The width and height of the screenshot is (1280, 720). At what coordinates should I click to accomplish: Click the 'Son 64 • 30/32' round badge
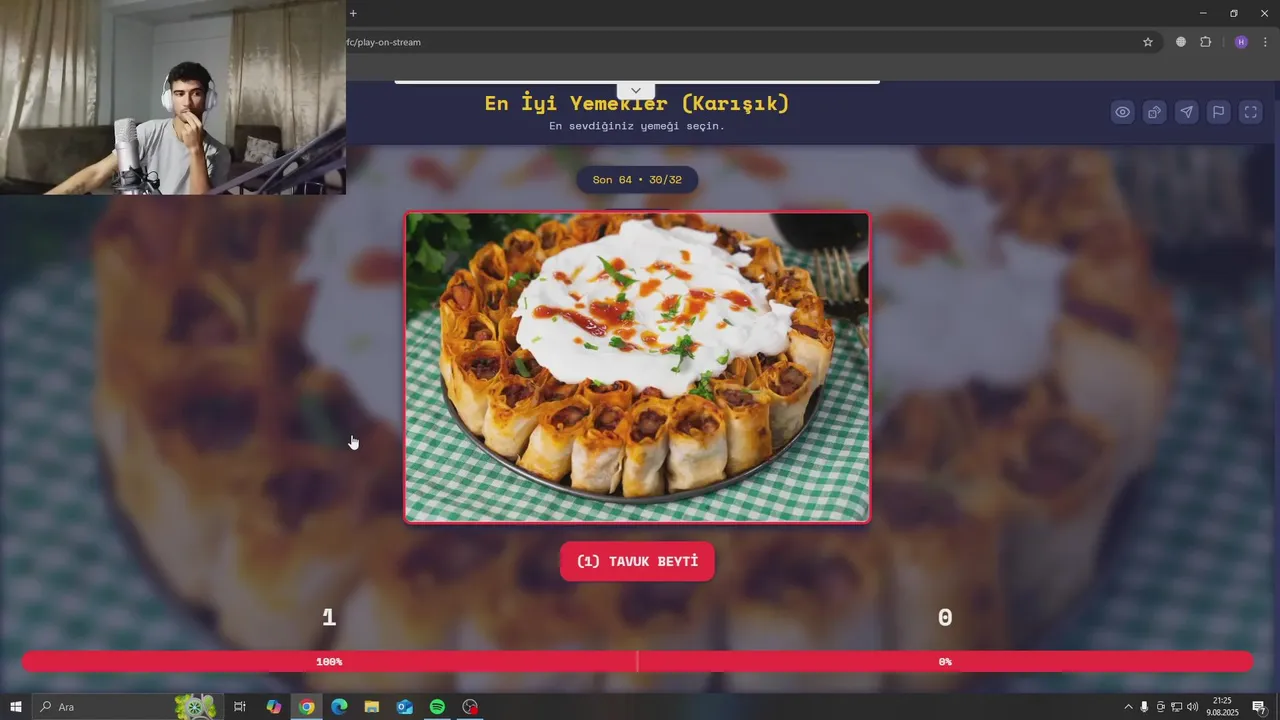click(x=637, y=180)
